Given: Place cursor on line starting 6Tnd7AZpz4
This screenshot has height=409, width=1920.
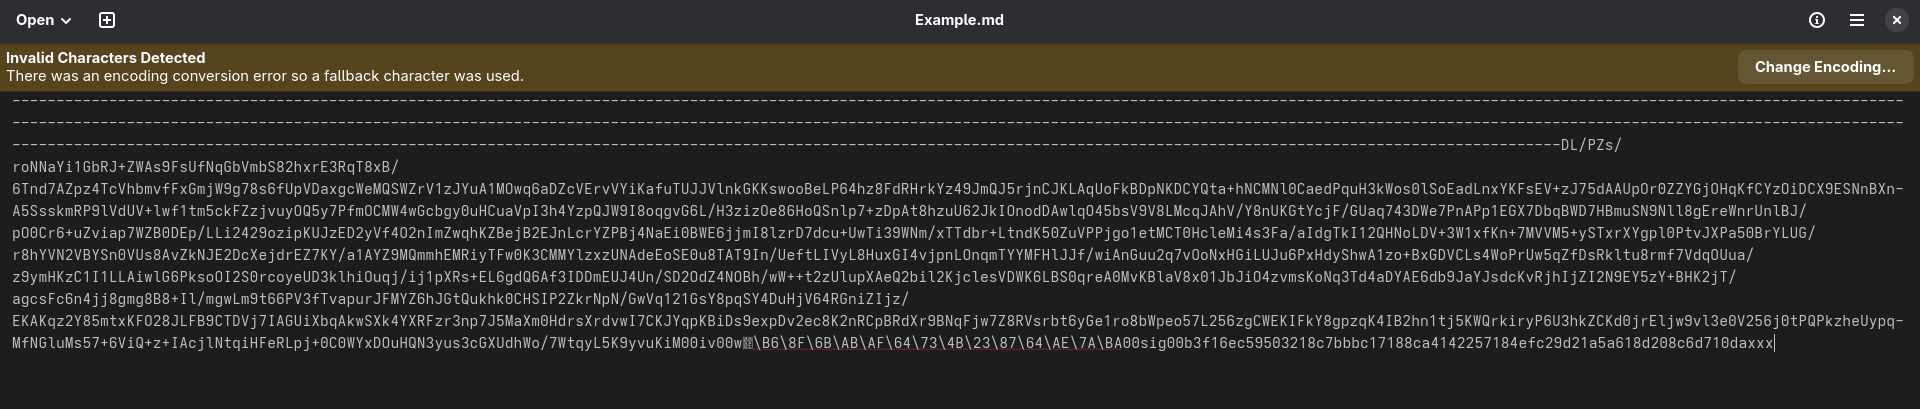Looking at the screenshot, I should [x=958, y=189].
